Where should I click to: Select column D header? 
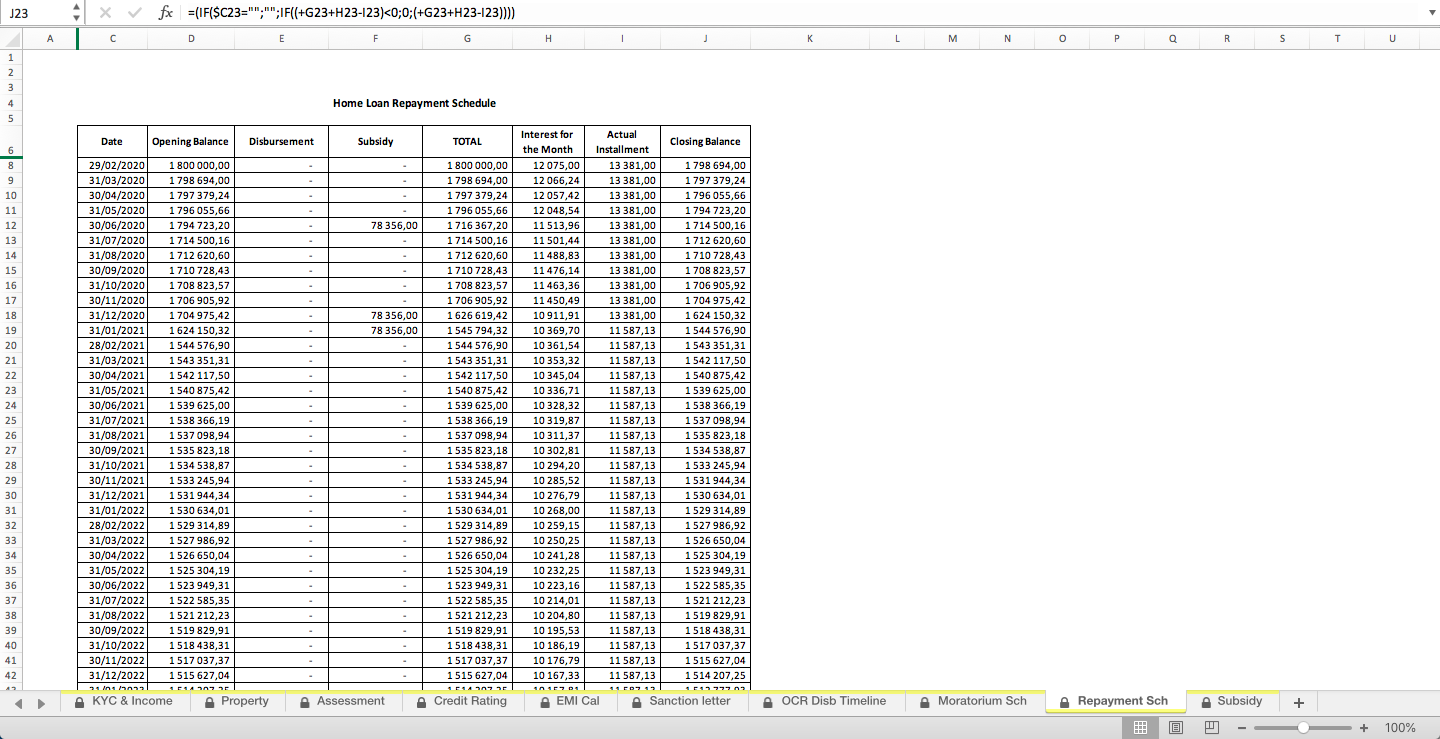(x=191, y=38)
